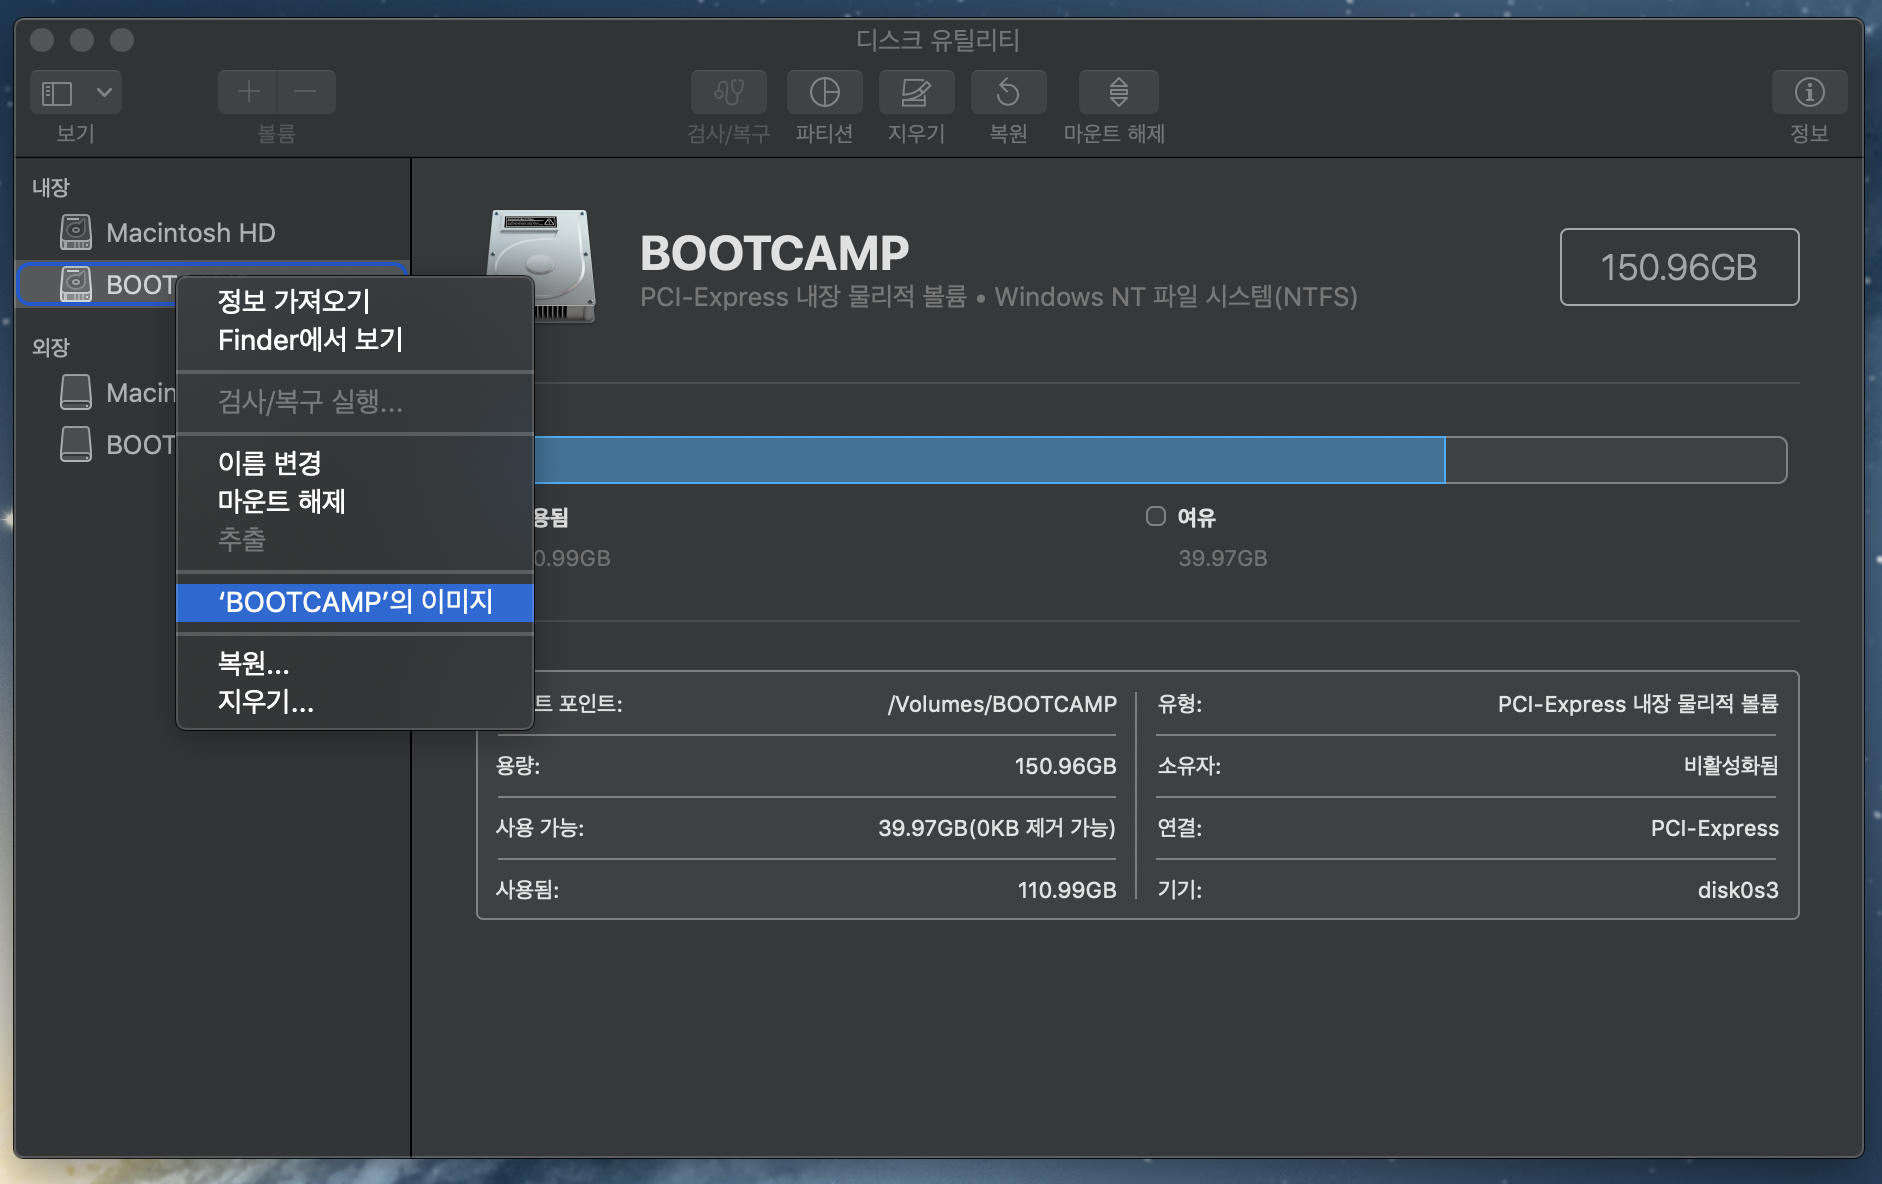Viewport: 1882px width, 1184px height.
Task: Expand the 보기 dropdown chevron
Action: click(x=104, y=93)
